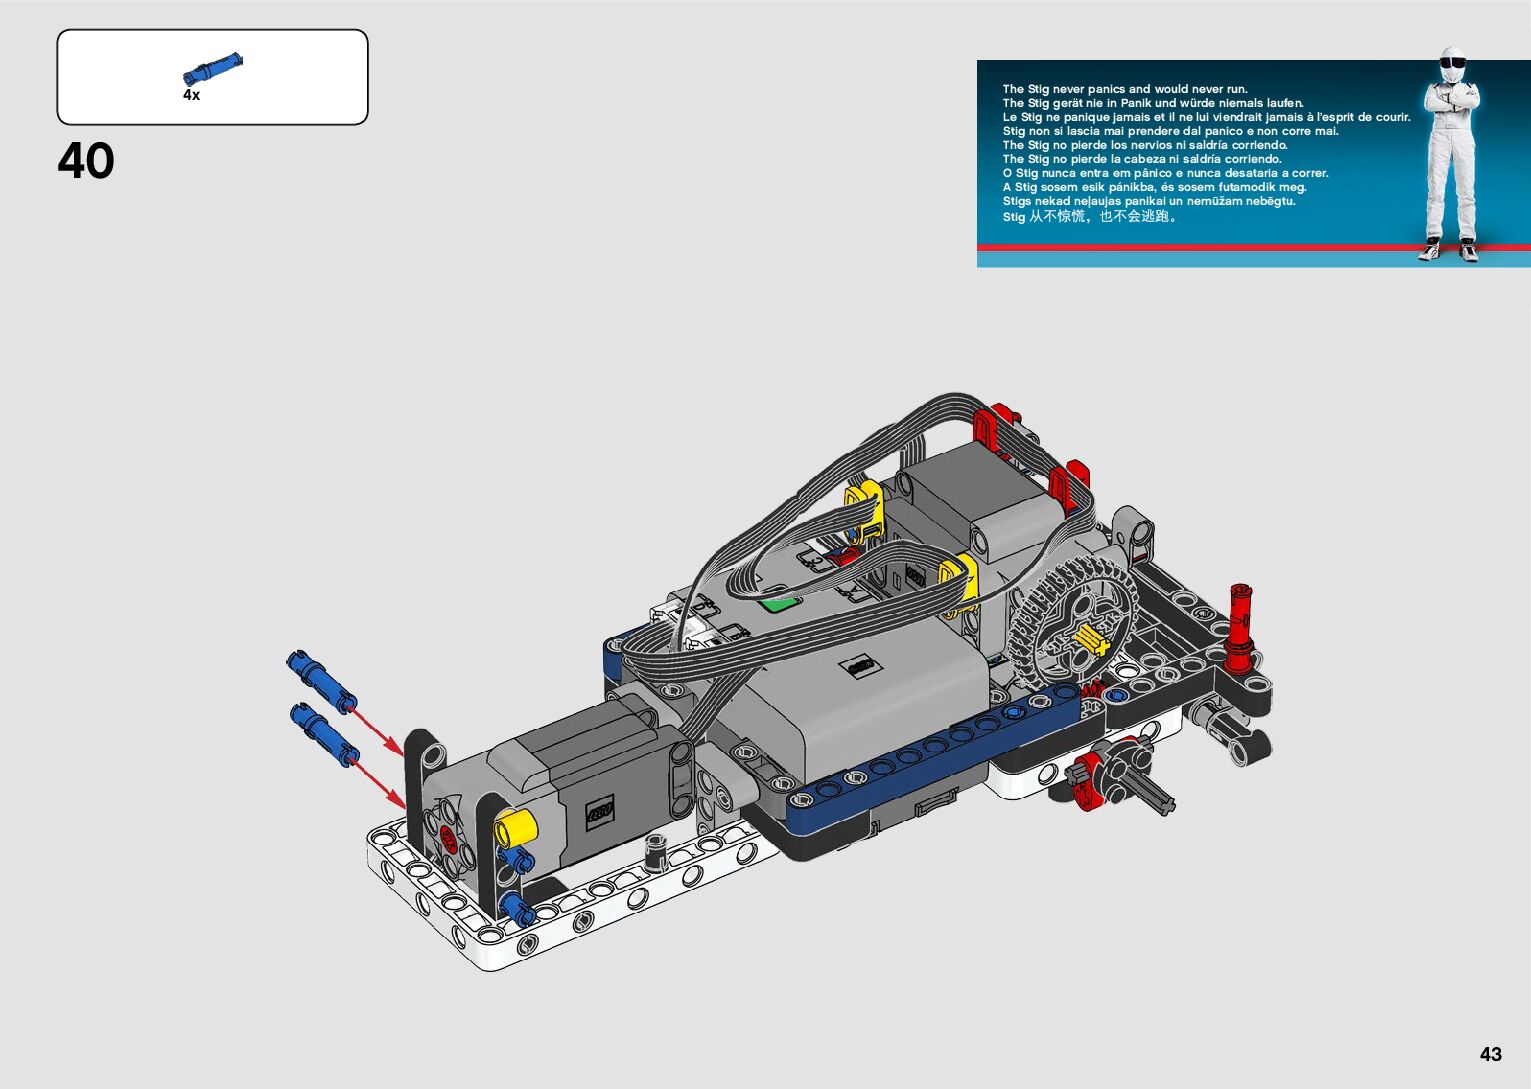Click the Chinese text line in banner

point(1090,216)
